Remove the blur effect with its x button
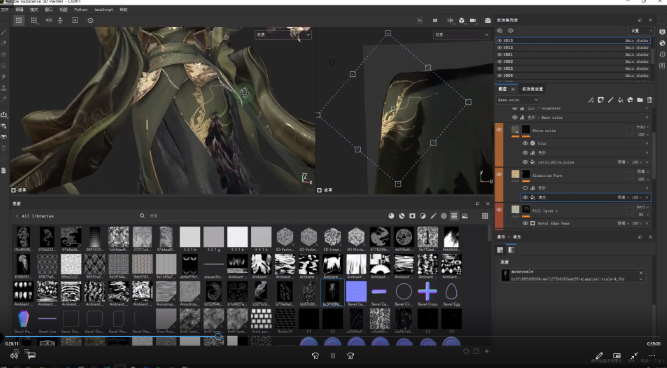This screenshot has width=667, height=368. tap(647, 143)
